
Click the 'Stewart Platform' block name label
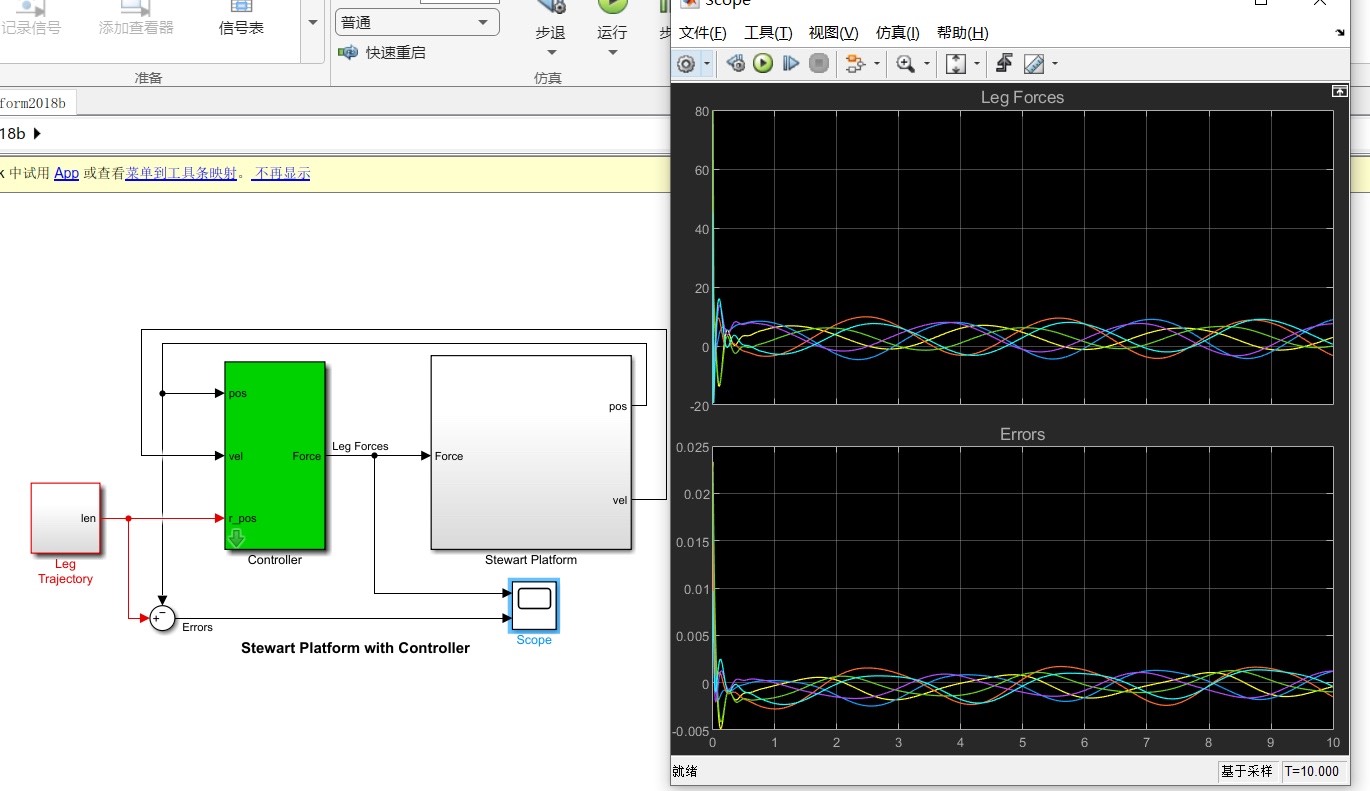[x=531, y=560]
